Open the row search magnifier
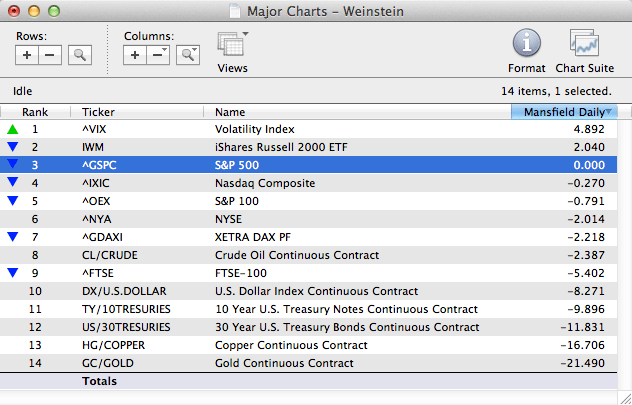 (79, 54)
